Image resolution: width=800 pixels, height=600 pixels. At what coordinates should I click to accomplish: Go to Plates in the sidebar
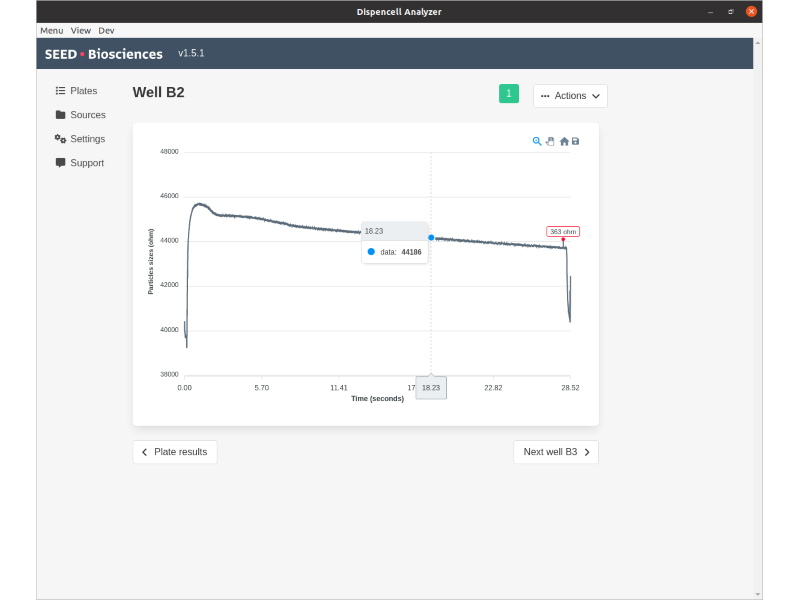coord(84,91)
